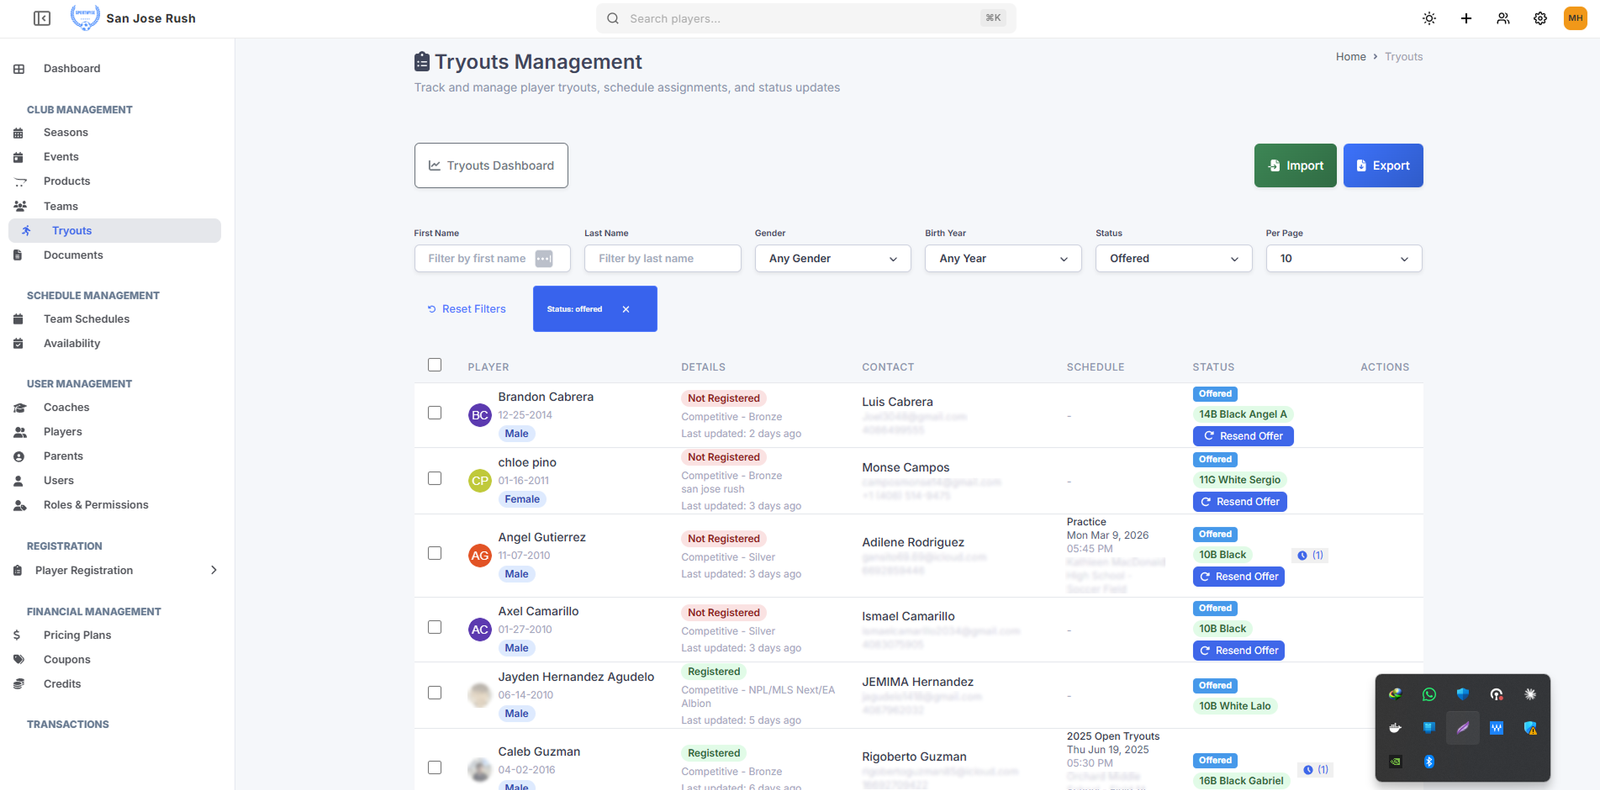
Task: Click the MH user avatar
Action: pos(1575,18)
